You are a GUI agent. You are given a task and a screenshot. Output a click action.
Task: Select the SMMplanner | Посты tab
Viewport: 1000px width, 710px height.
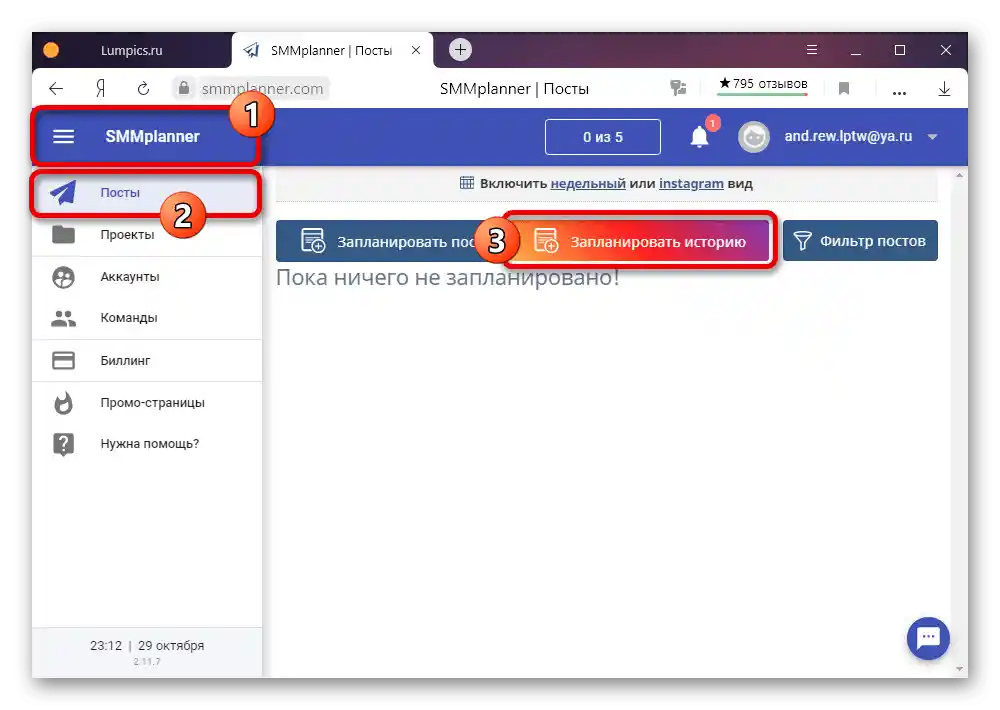tap(332, 50)
